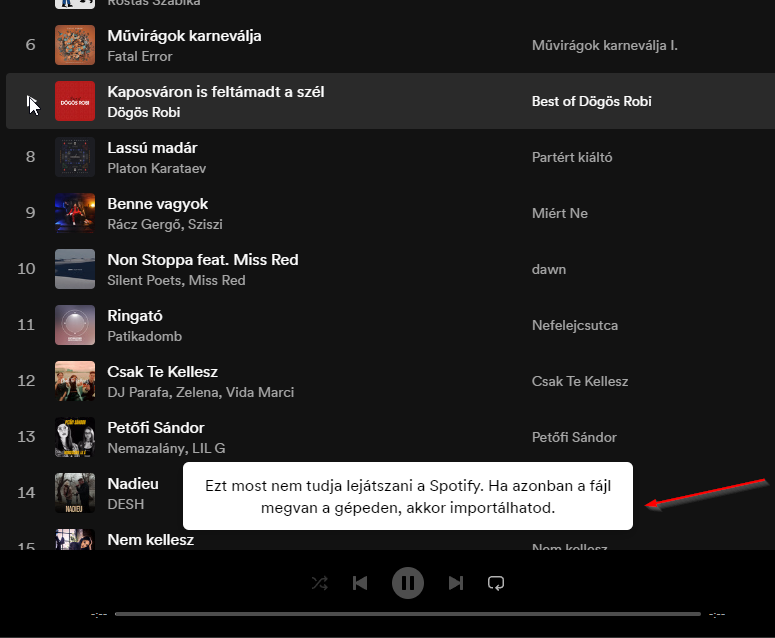This screenshot has height=638, width=775.
Task: Select track Non Stoppa feat. Miss Red
Action: [203, 260]
